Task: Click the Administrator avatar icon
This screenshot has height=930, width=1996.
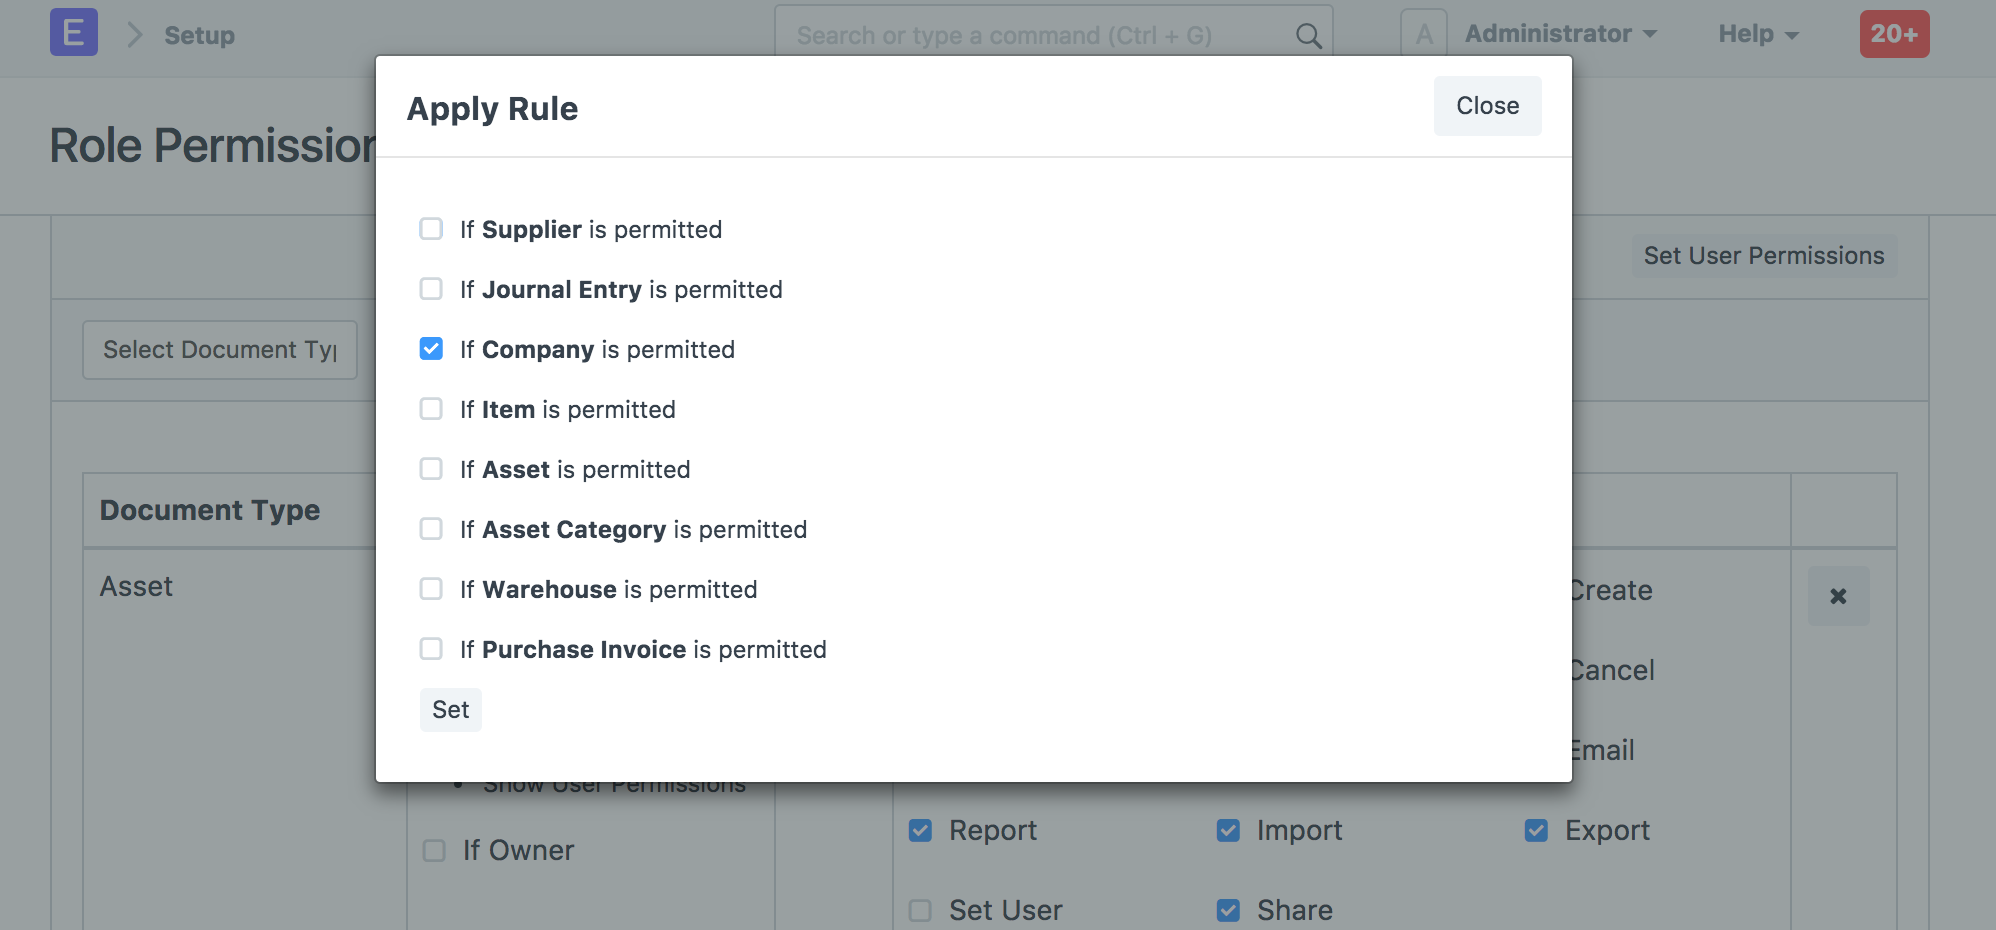Action: point(1424,34)
